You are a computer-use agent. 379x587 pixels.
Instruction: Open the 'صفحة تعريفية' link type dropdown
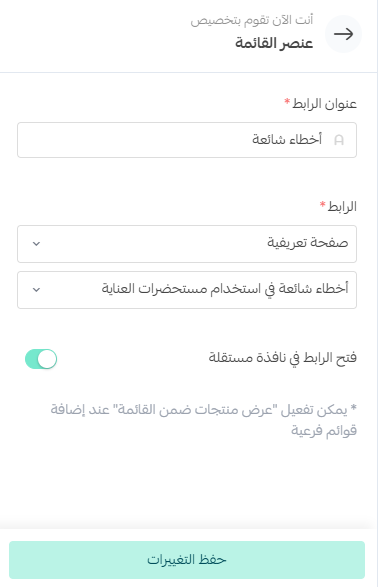[x=187, y=244]
